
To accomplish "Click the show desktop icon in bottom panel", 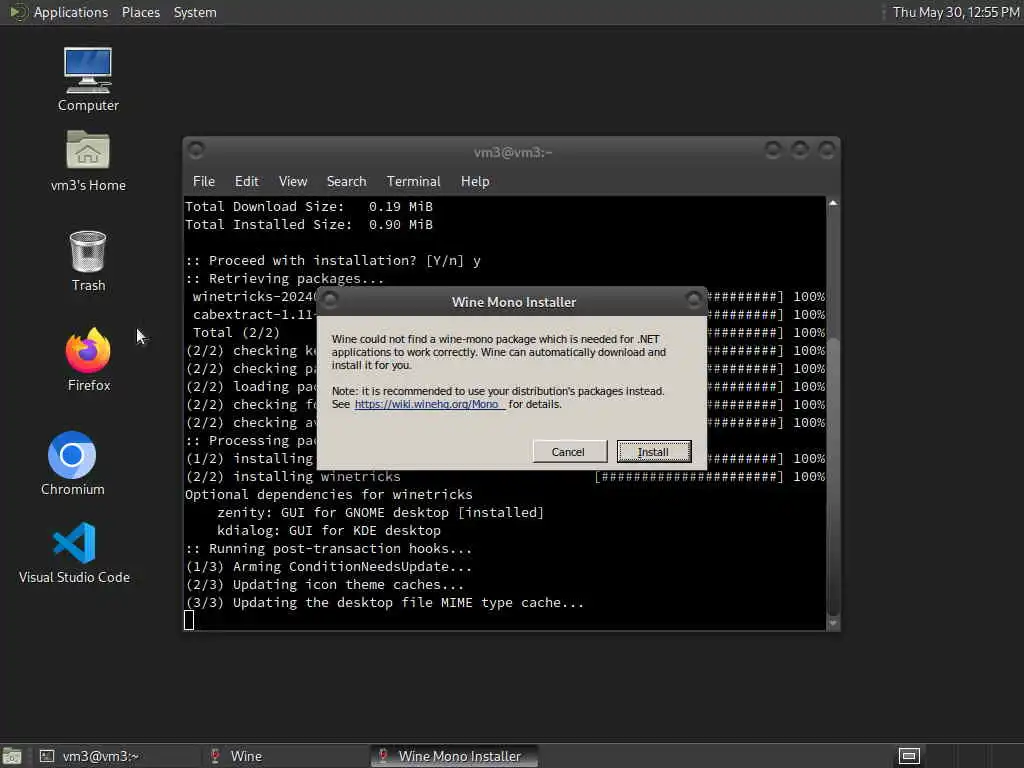I will pyautogui.click(x=12, y=756).
